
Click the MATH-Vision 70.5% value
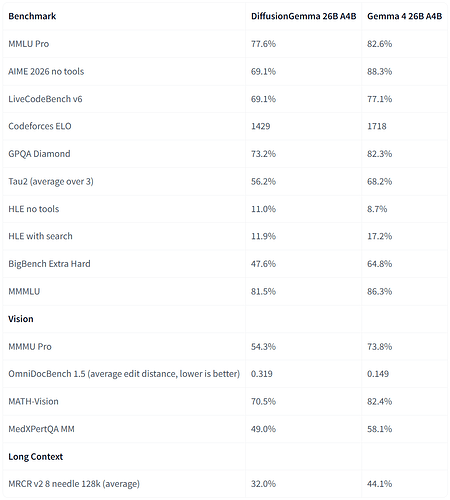click(263, 401)
